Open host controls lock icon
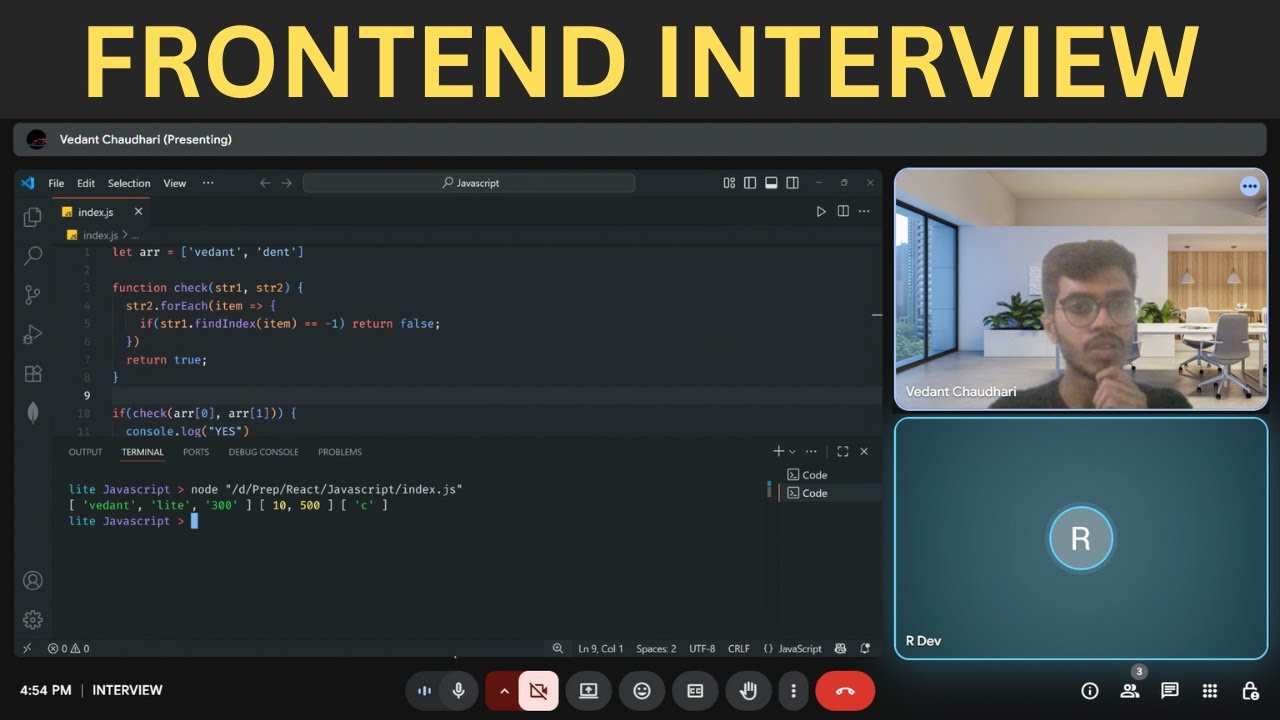Image resolution: width=1280 pixels, height=720 pixels. tap(1250, 690)
